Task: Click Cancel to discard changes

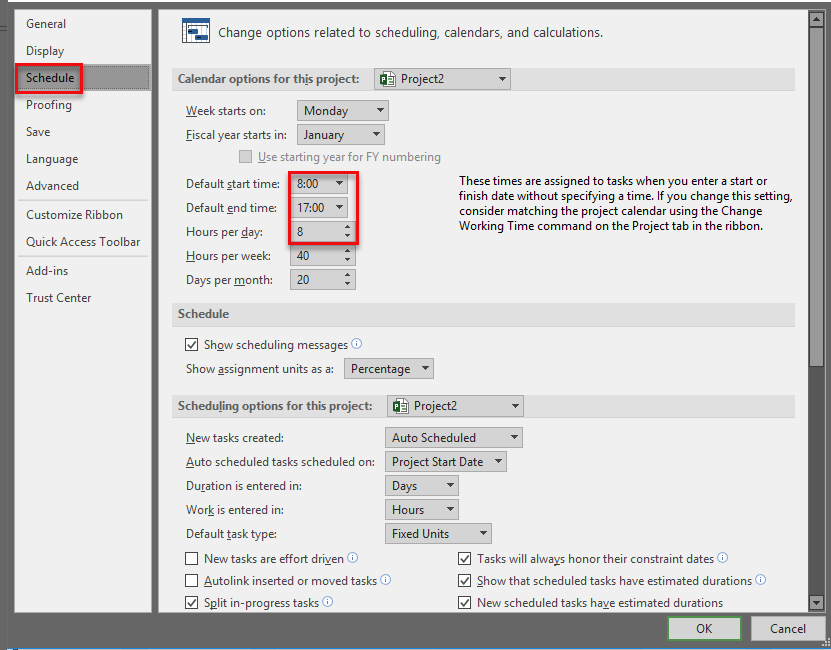Action: tap(787, 629)
